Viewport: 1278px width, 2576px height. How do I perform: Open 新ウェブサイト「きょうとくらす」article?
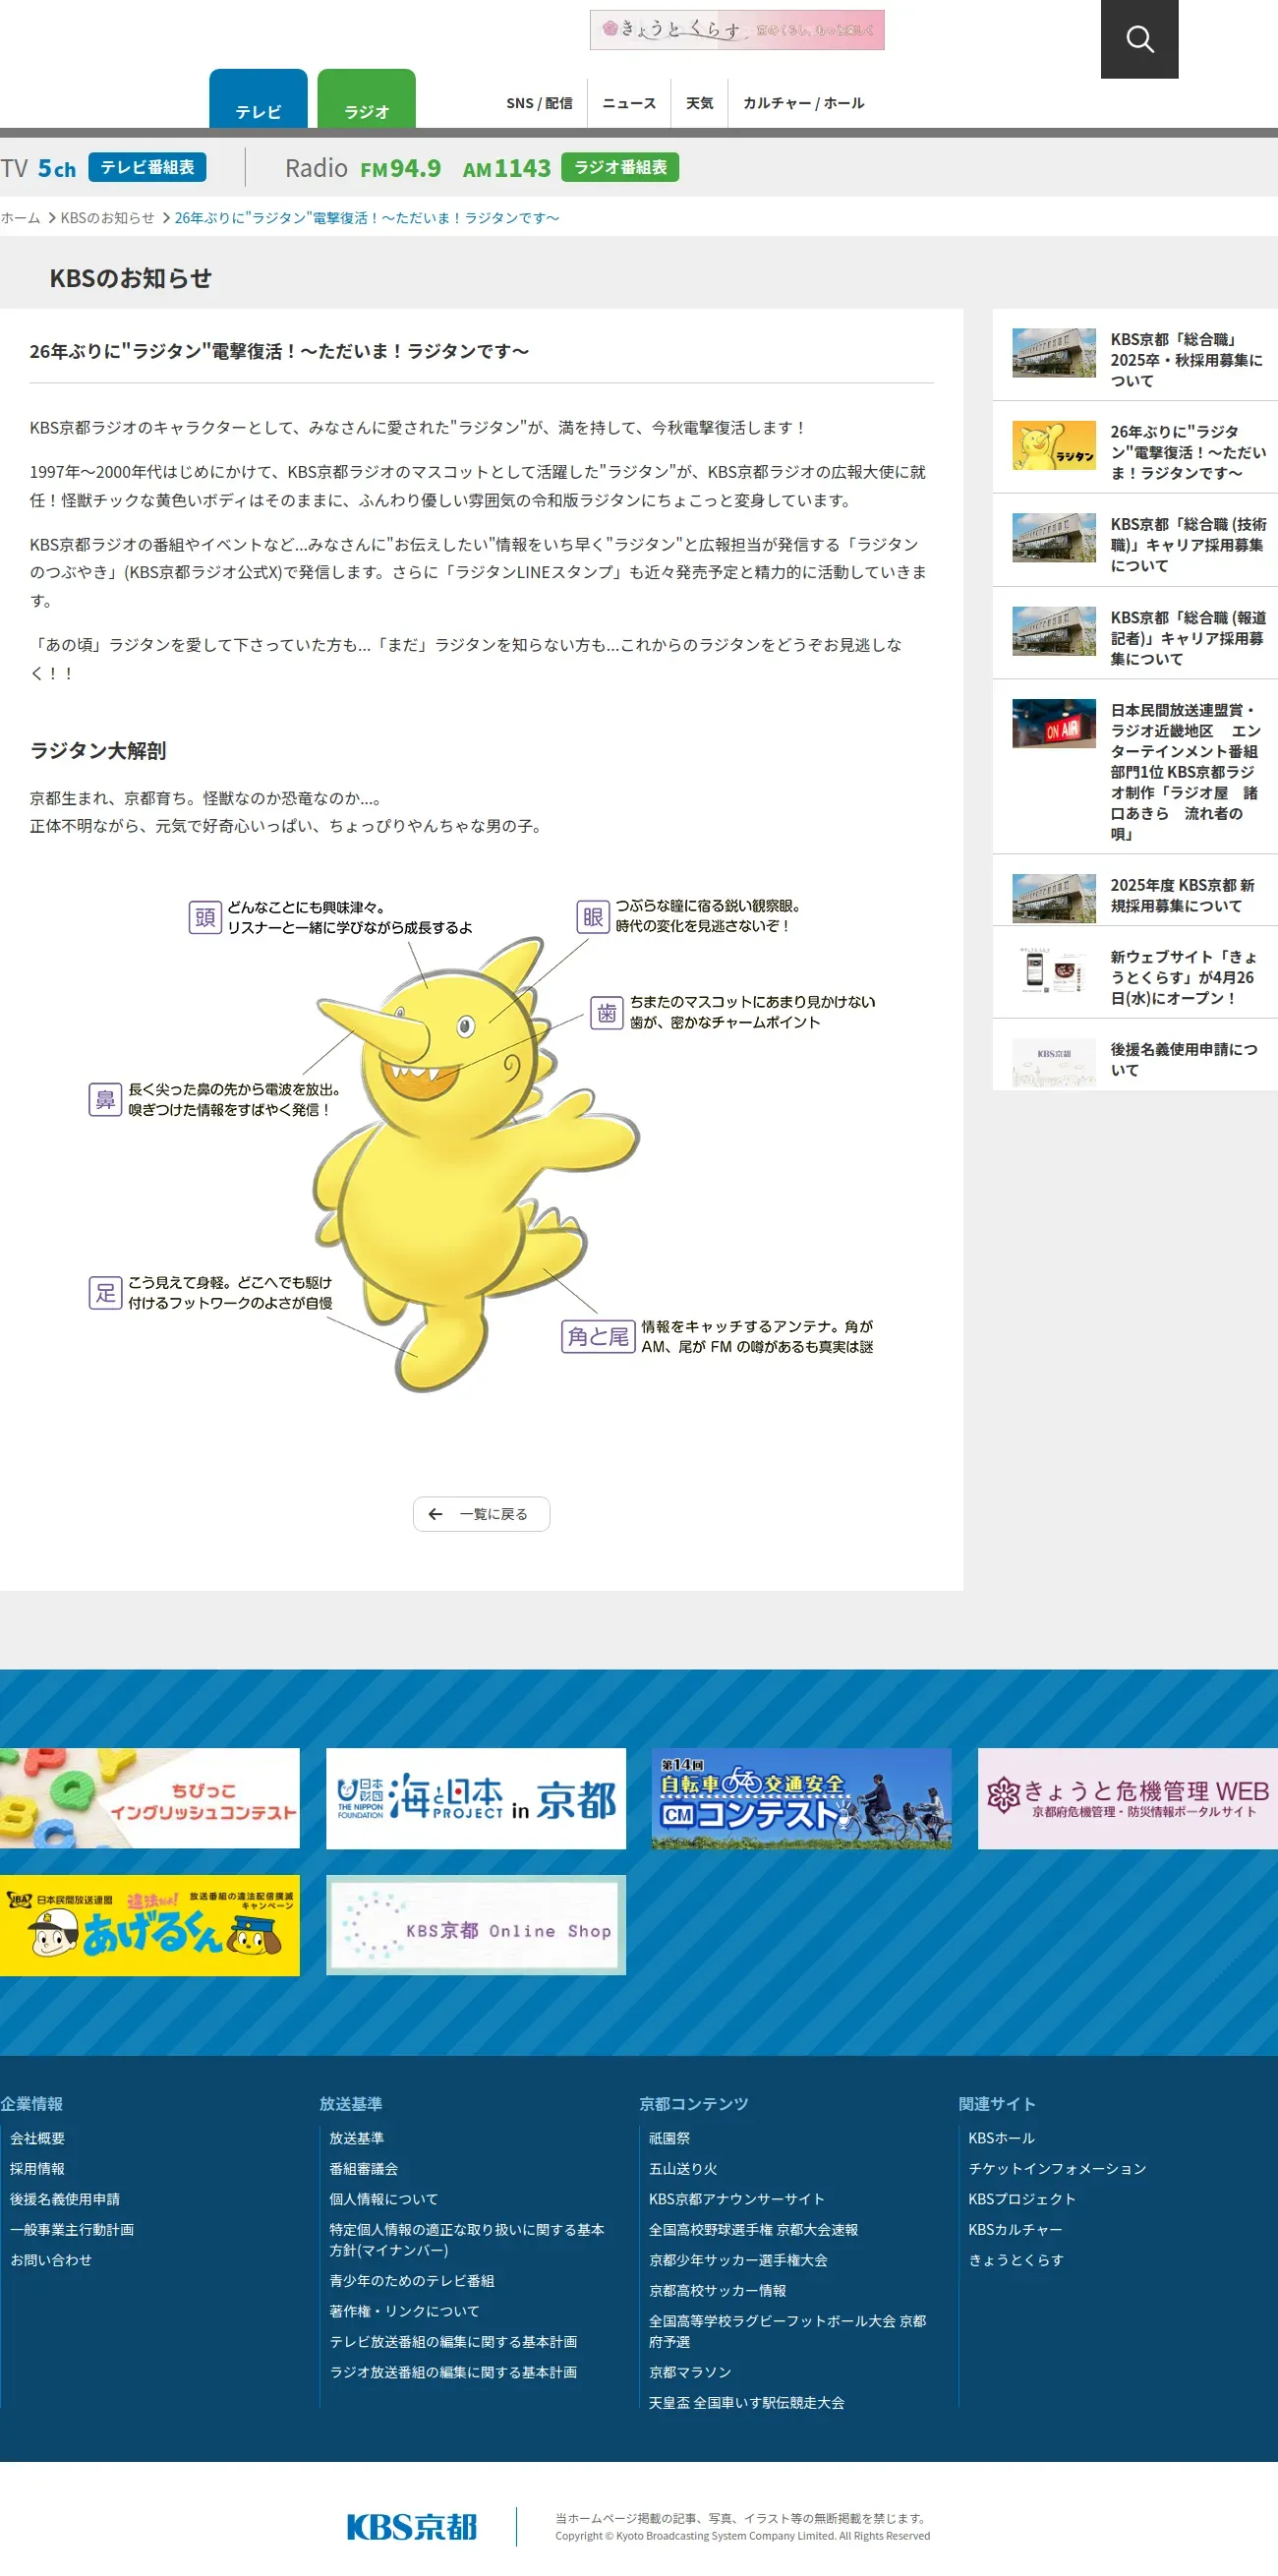click(x=1183, y=977)
